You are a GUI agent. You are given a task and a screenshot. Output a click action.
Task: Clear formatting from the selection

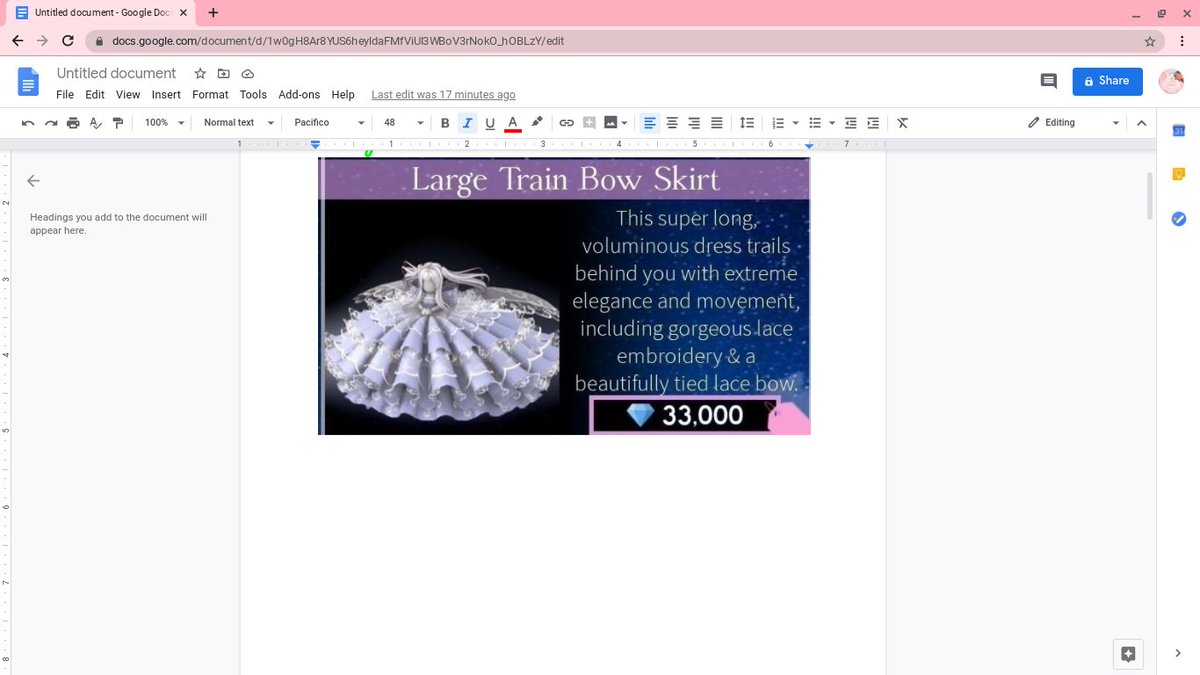(902, 123)
